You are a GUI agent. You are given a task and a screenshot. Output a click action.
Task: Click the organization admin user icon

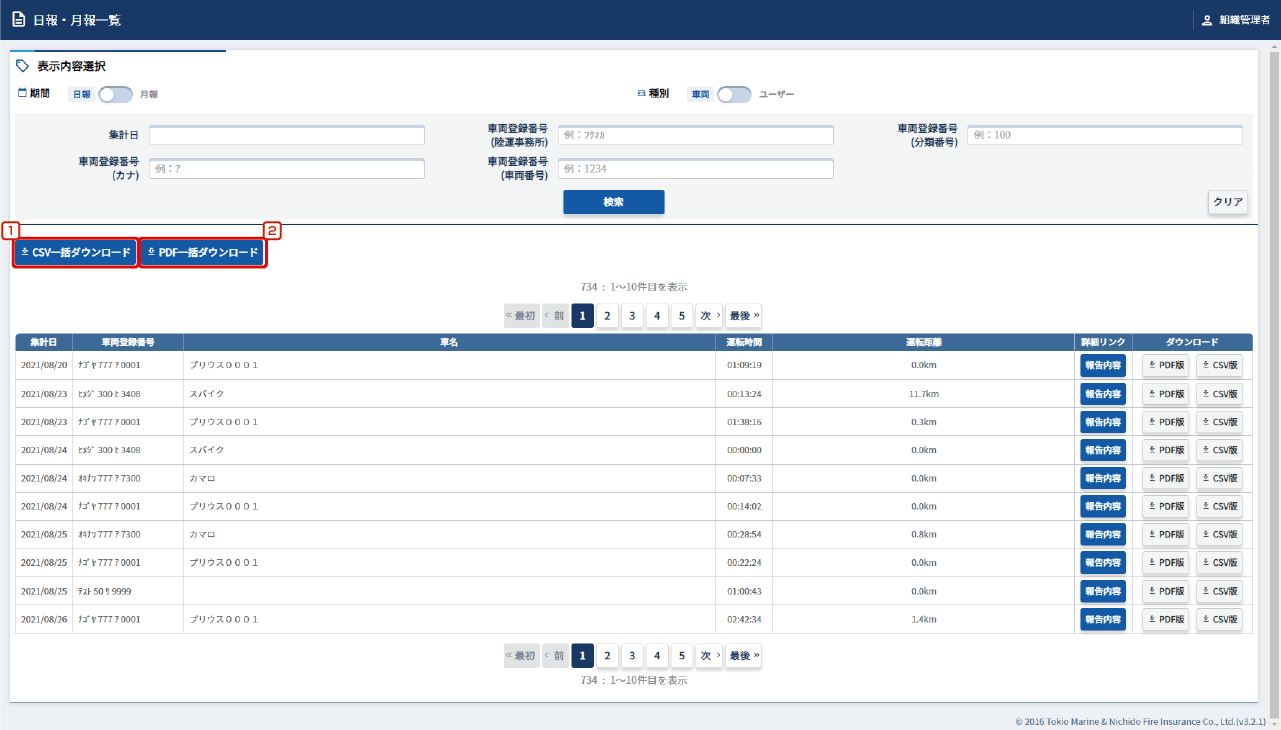pos(1206,20)
